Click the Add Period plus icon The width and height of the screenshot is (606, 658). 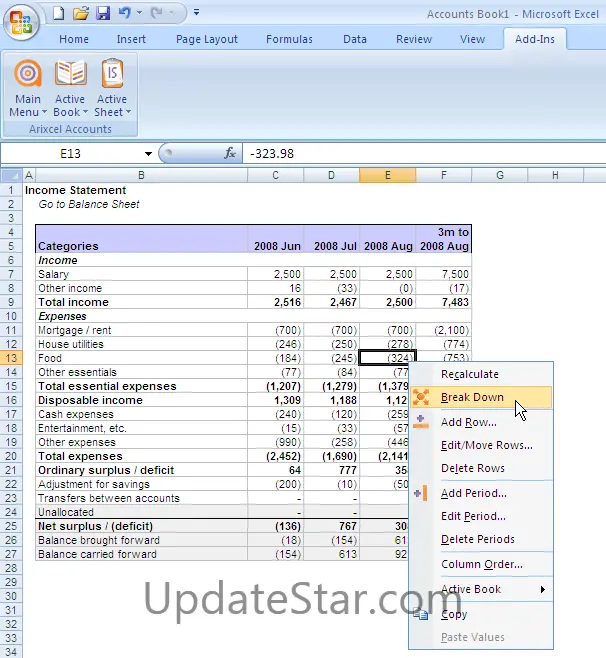pyautogui.click(x=421, y=493)
